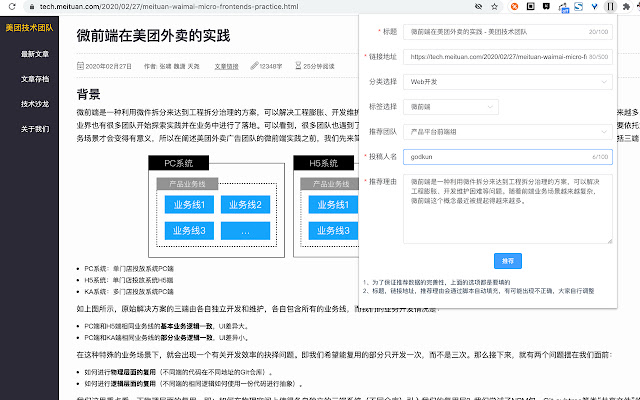Open the black square extension icon

531,7
